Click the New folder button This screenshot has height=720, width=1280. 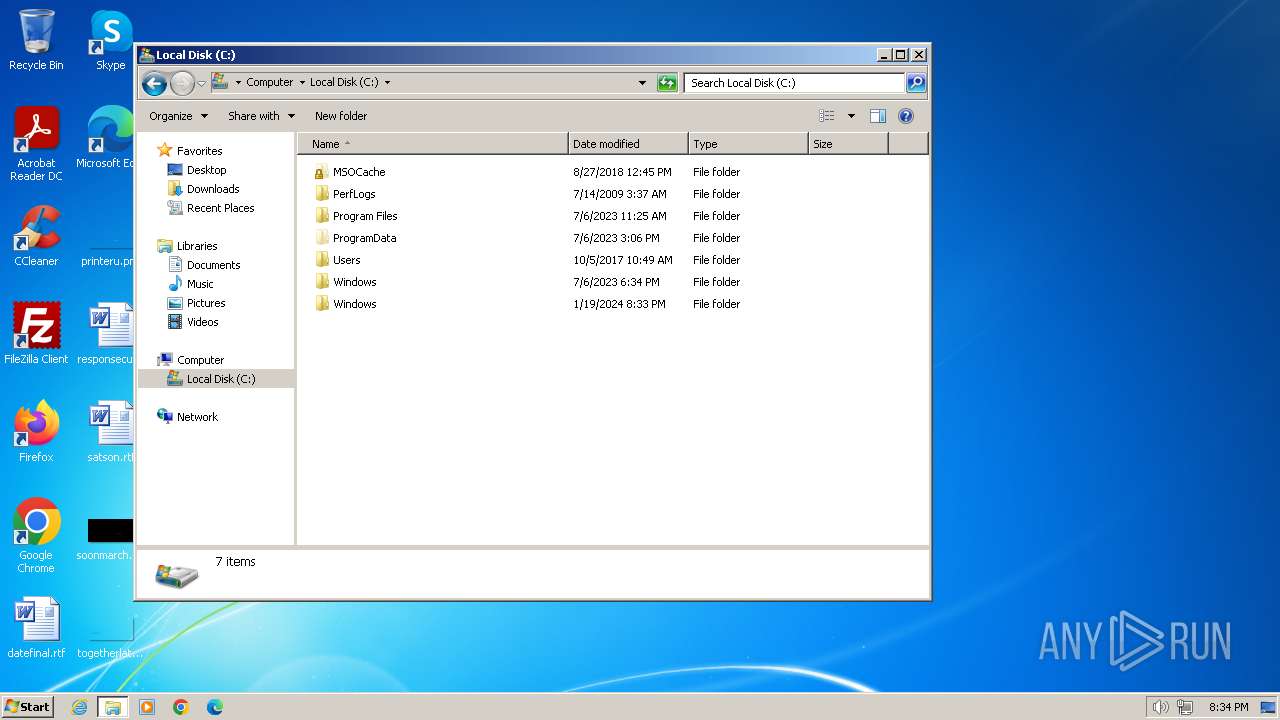[x=341, y=116]
